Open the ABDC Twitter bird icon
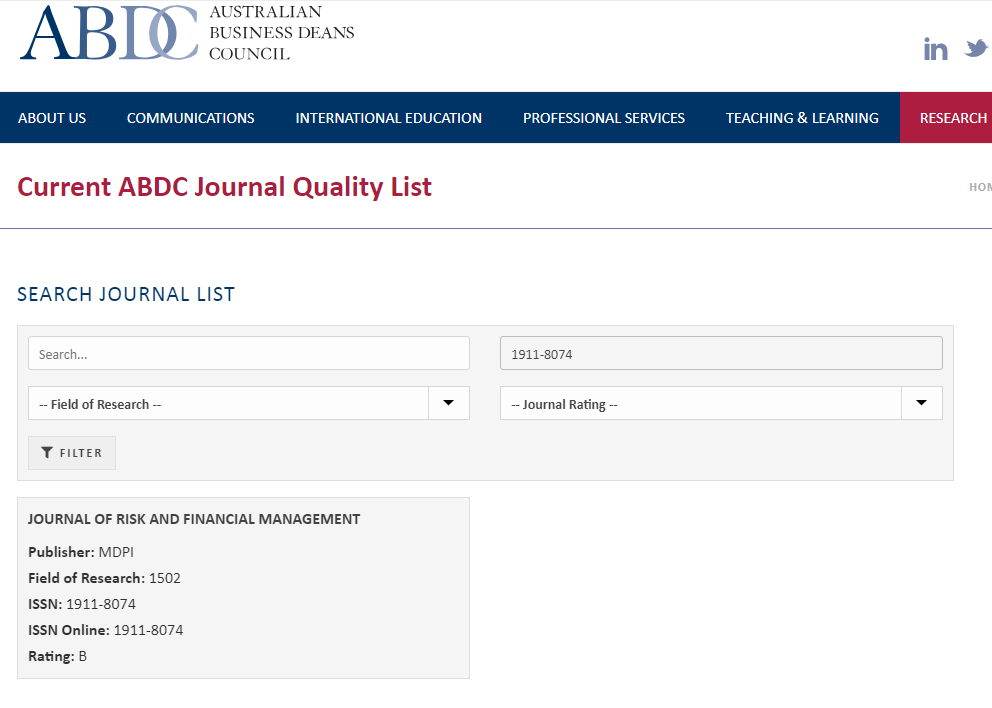The width and height of the screenshot is (992, 708). [977, 48]
